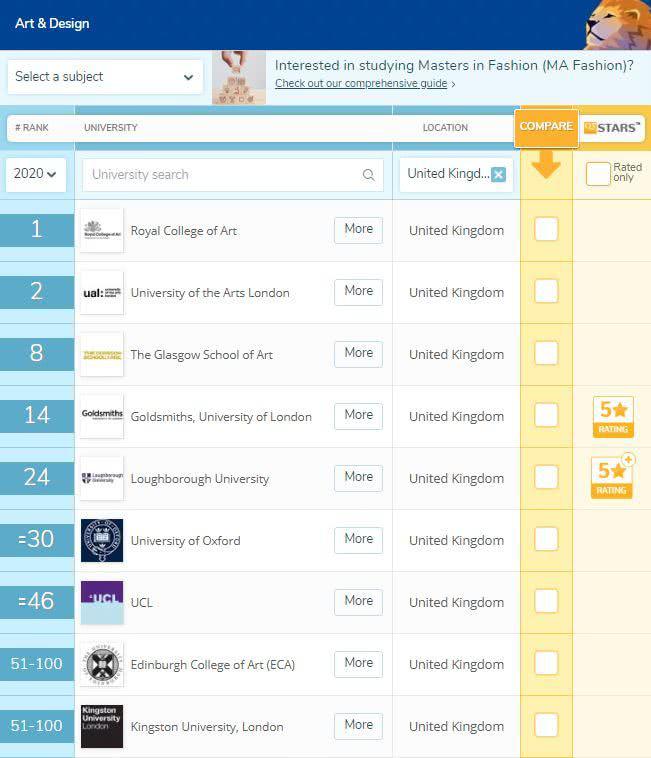Screen dimensions: 651x758
Task: Open The Glasgow School of Art link
Action: pyautogui.click(x=201, y=355)
